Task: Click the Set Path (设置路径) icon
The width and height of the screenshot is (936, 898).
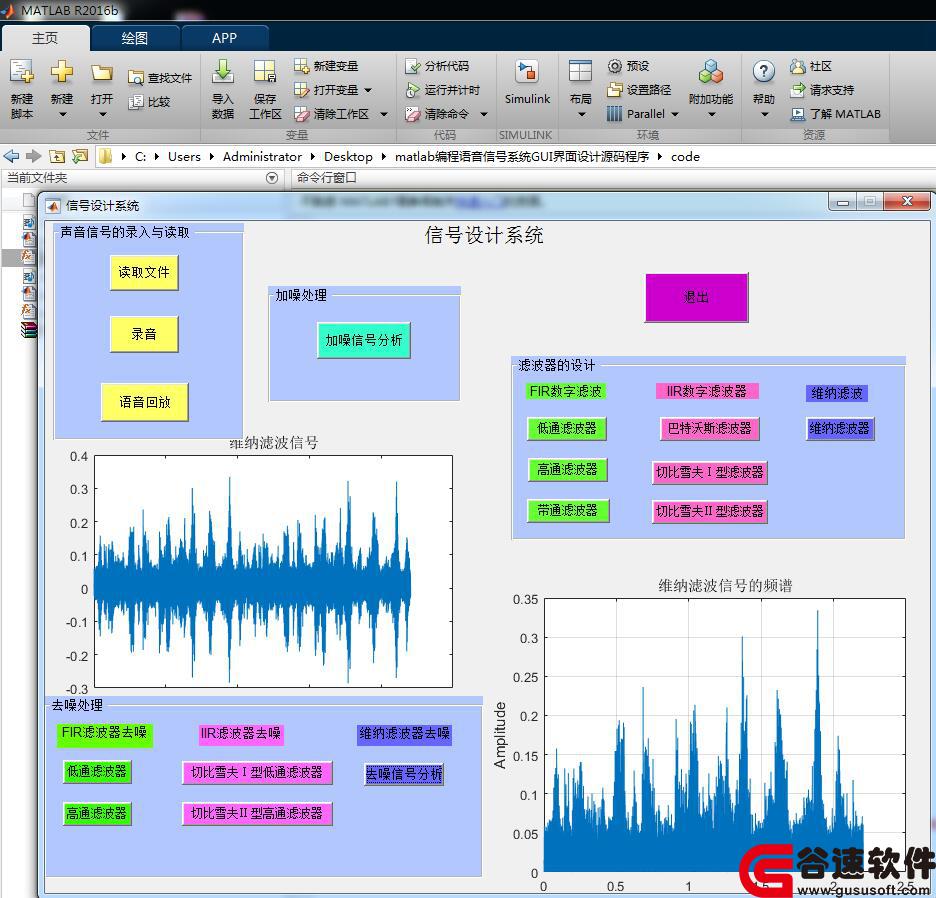Action: click(x=615, y=90)
